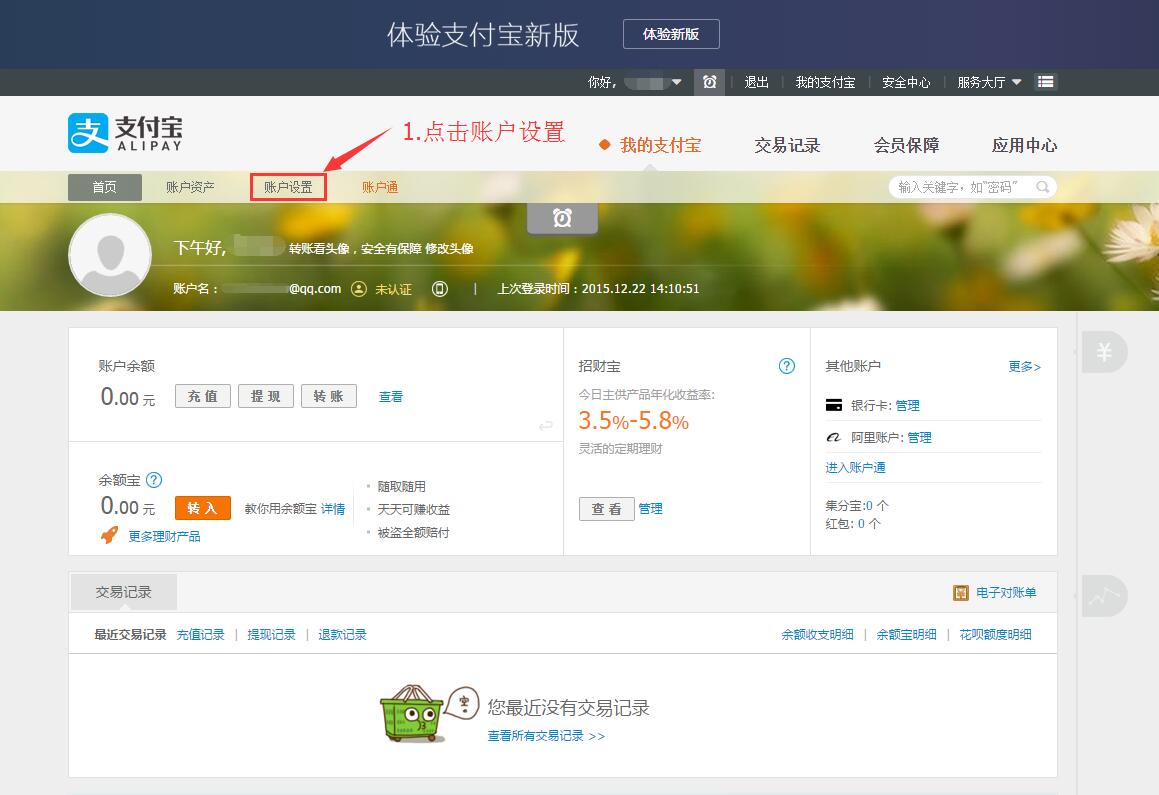Click 管理 link for 阿里账户
1159x795 pixels.
[920, 437]
